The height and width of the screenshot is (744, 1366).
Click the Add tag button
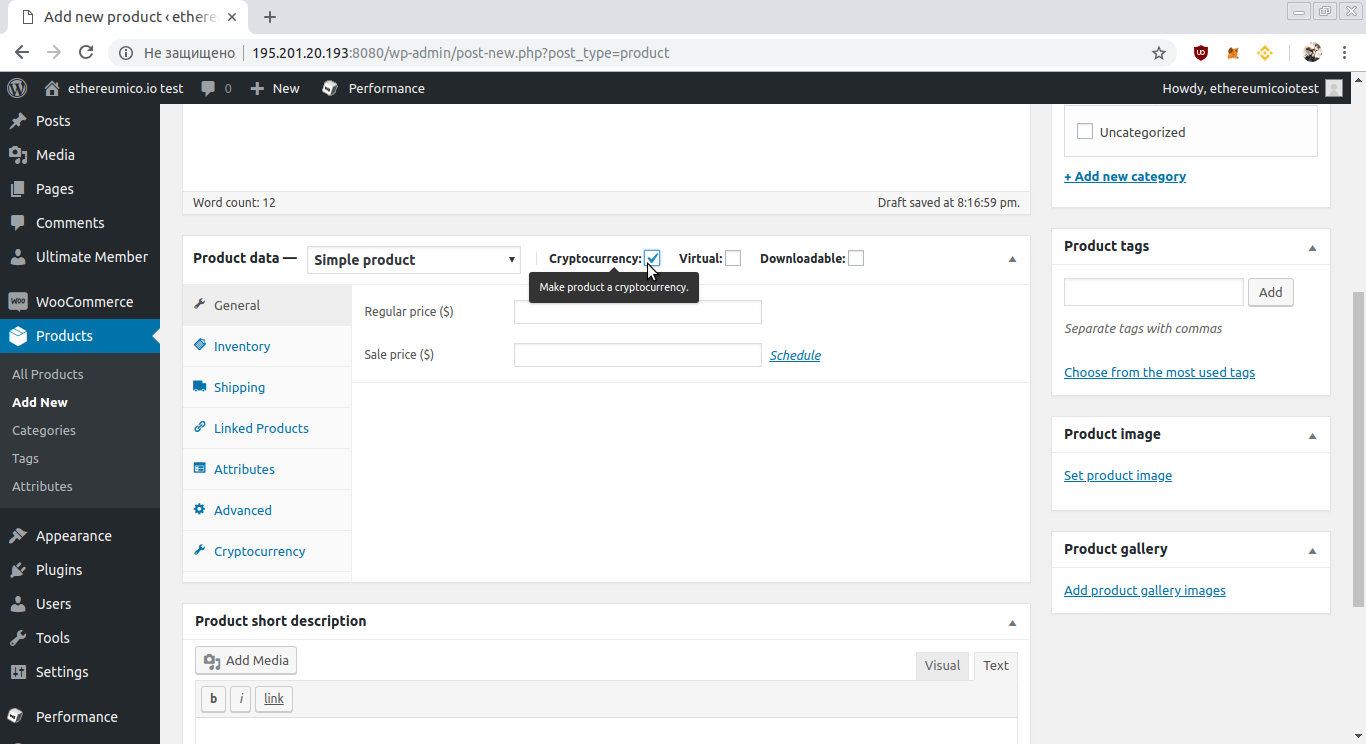(1271, 292)
